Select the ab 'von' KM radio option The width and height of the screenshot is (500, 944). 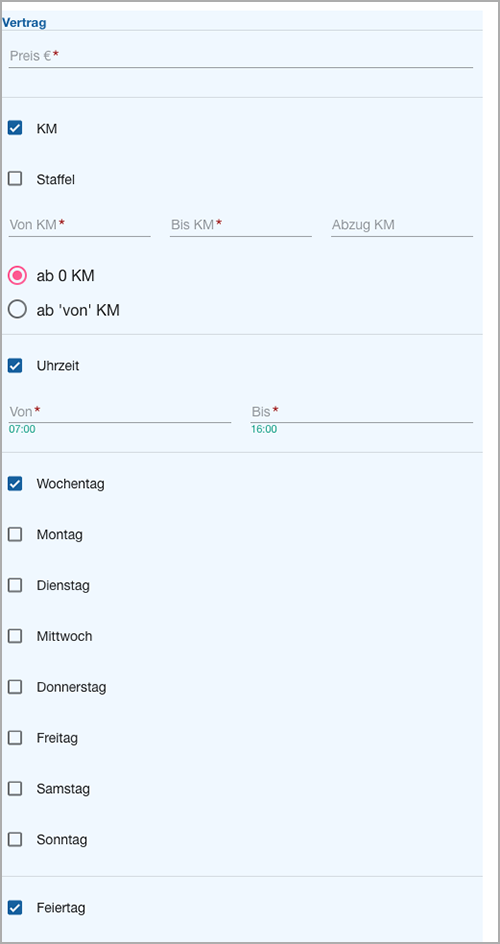pos(17,309)
